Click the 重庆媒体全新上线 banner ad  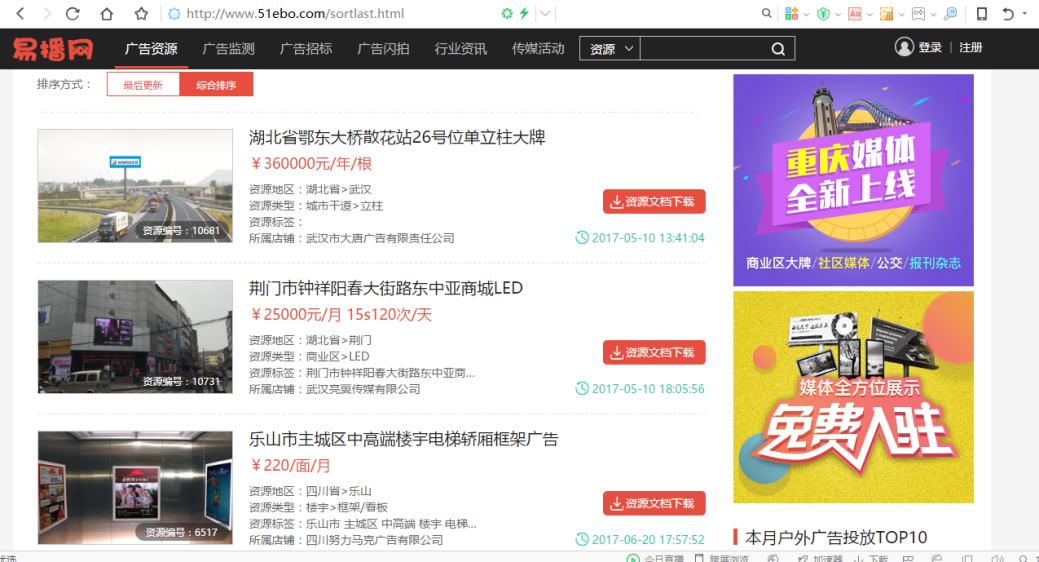tap(853, 180)
